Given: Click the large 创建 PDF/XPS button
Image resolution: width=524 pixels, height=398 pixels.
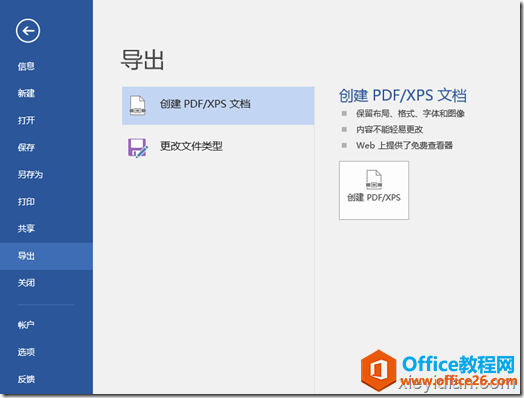Looking at the screenshot, I should (x=374, y=190).
